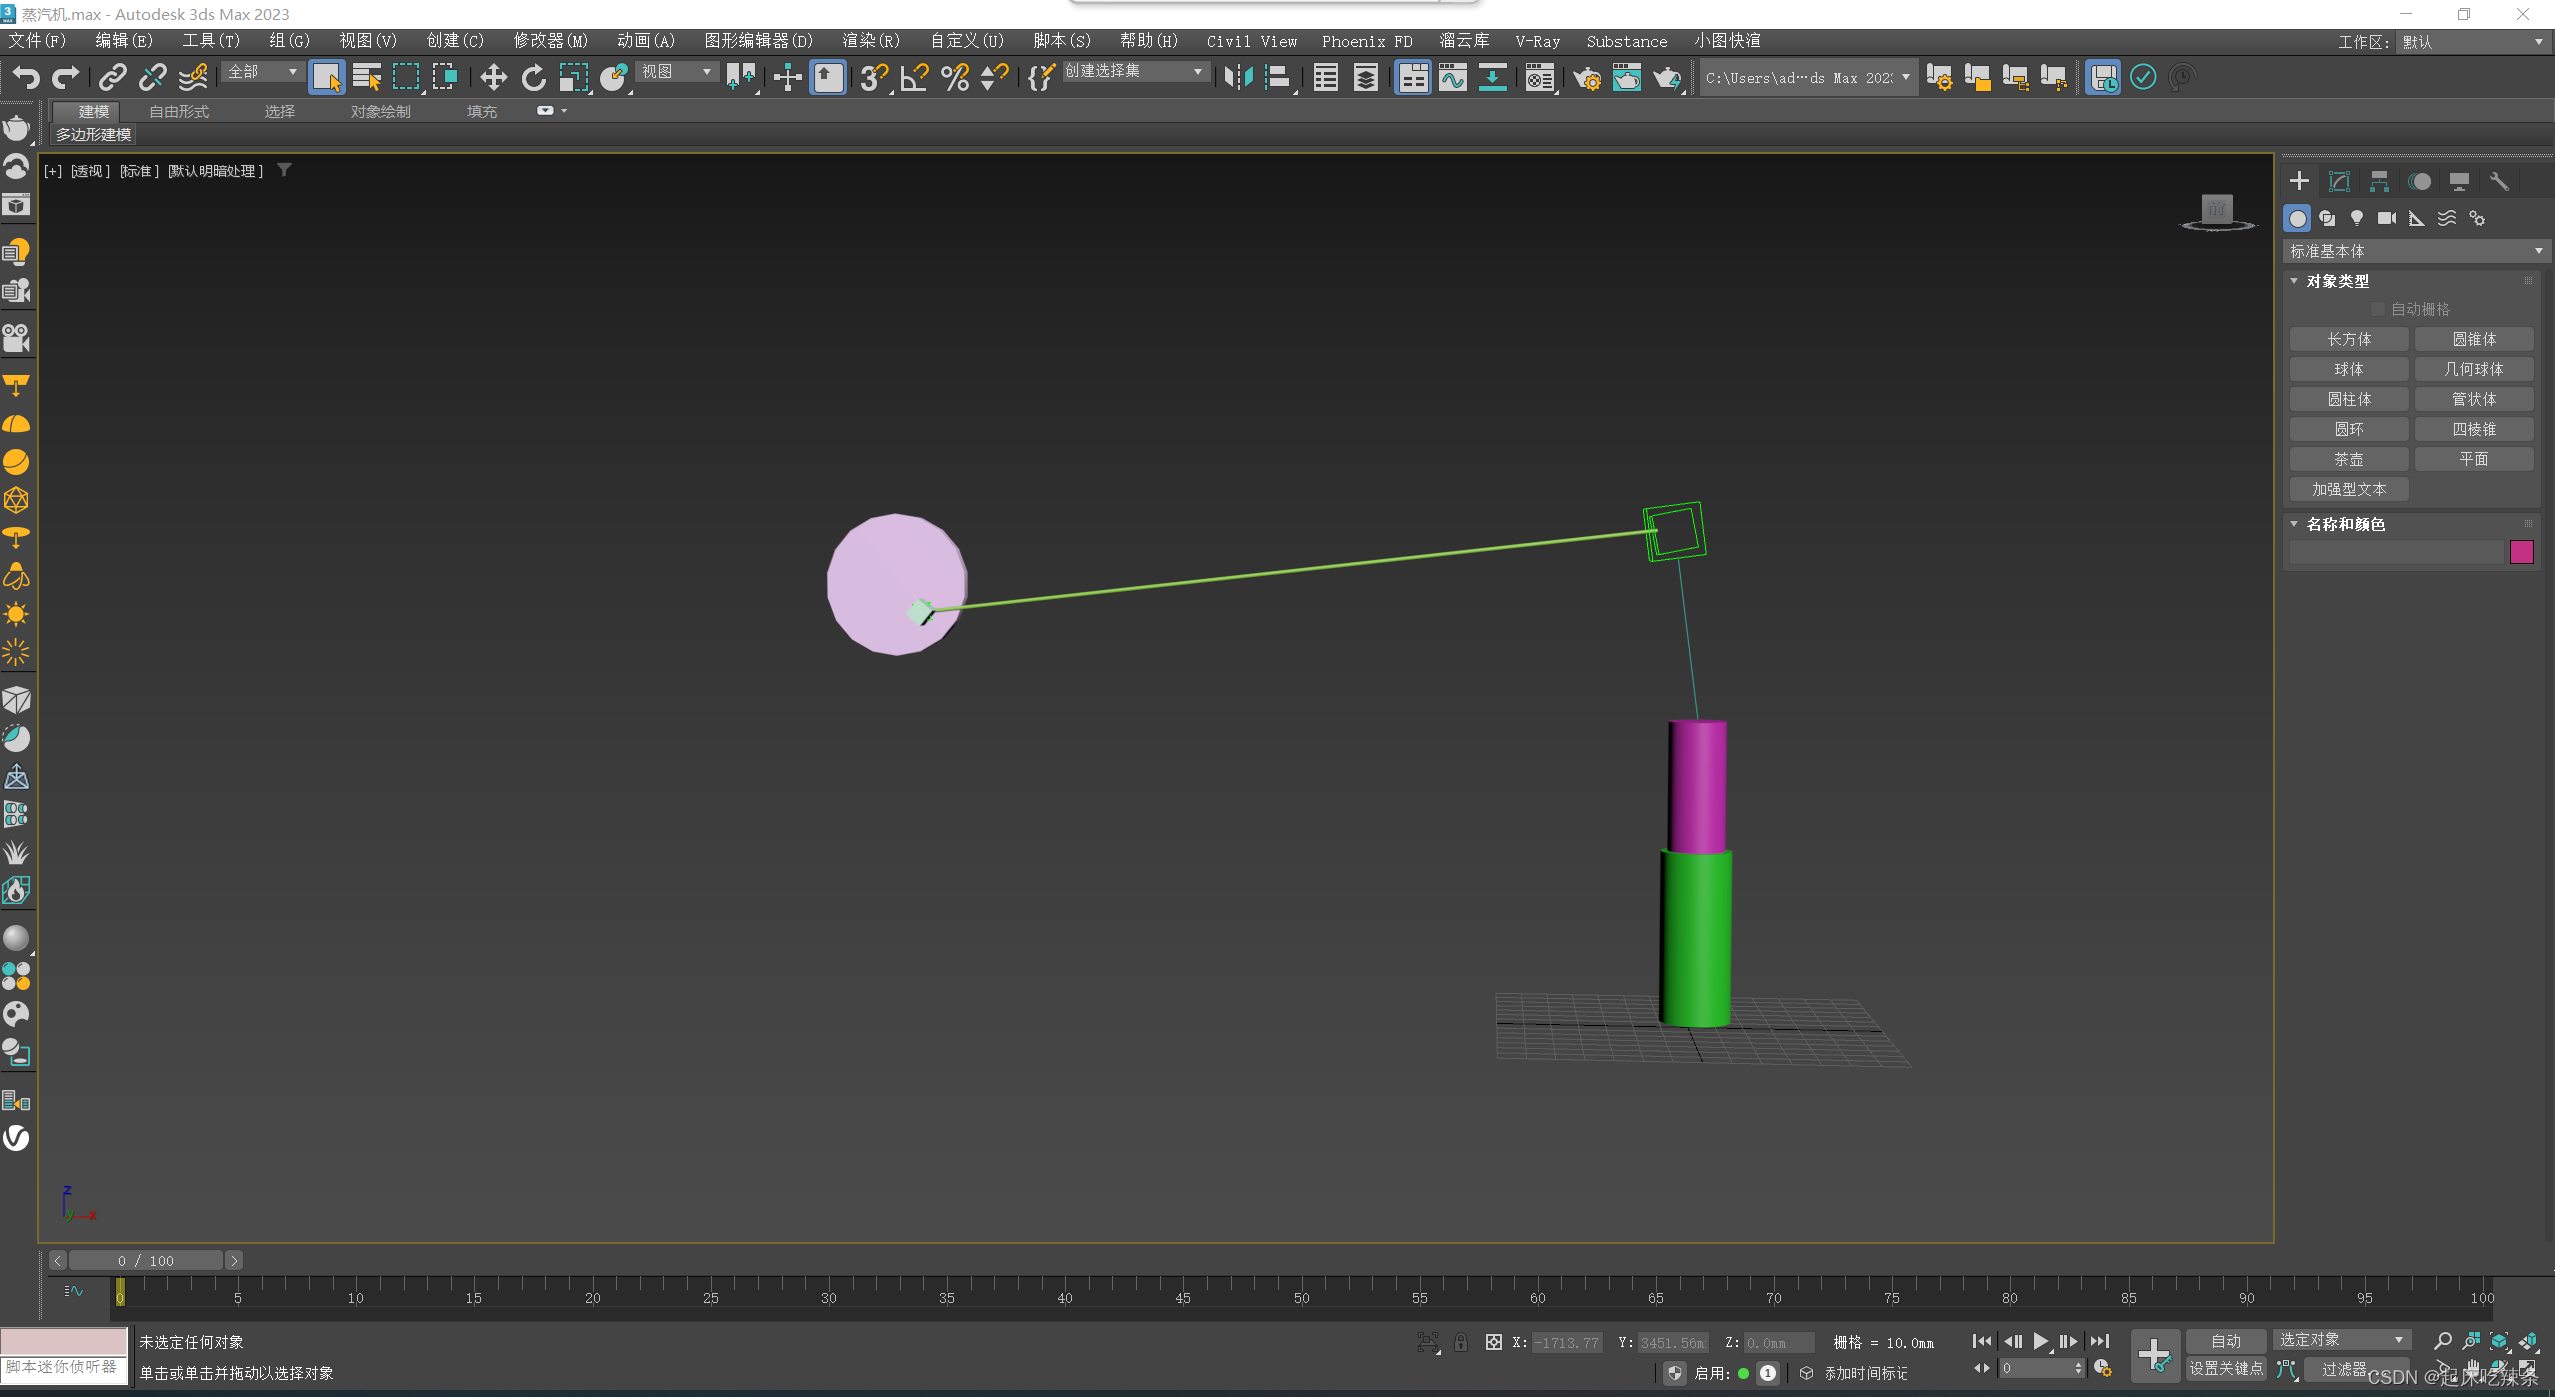This screenshot has height=1397, width=2555.
Task: Click the 圆柱体 cylinder button
Action: (x=2348, y=399)
